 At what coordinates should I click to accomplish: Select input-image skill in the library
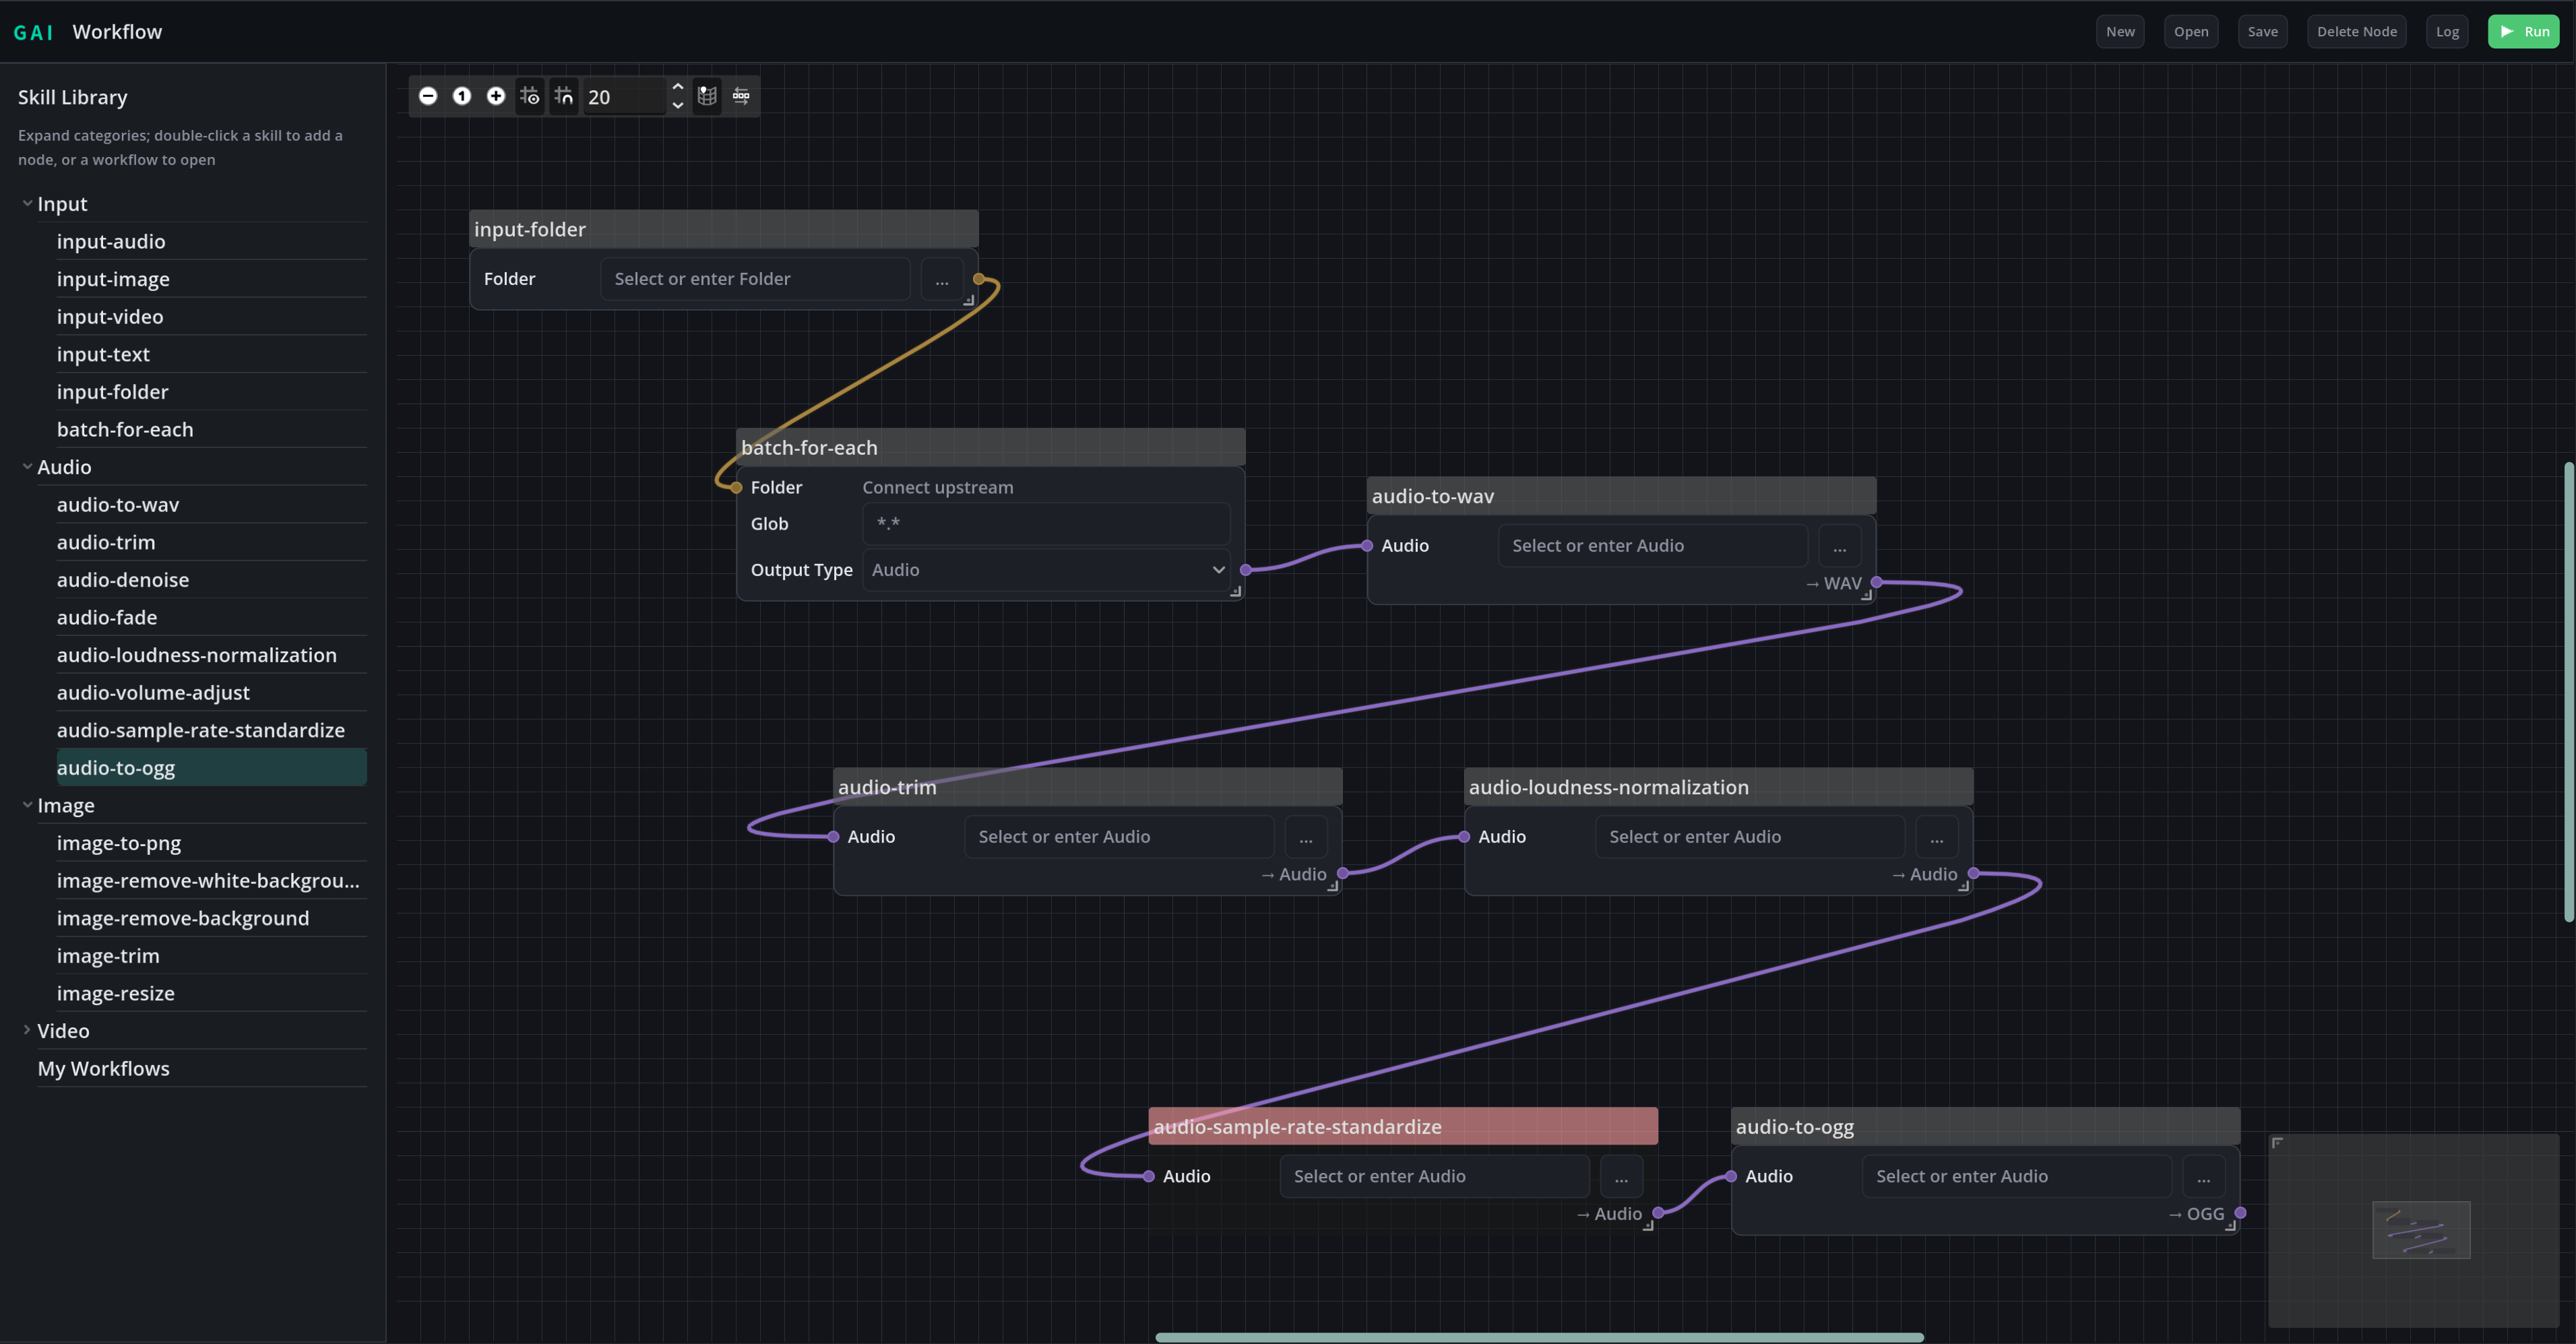click(211, 279)
